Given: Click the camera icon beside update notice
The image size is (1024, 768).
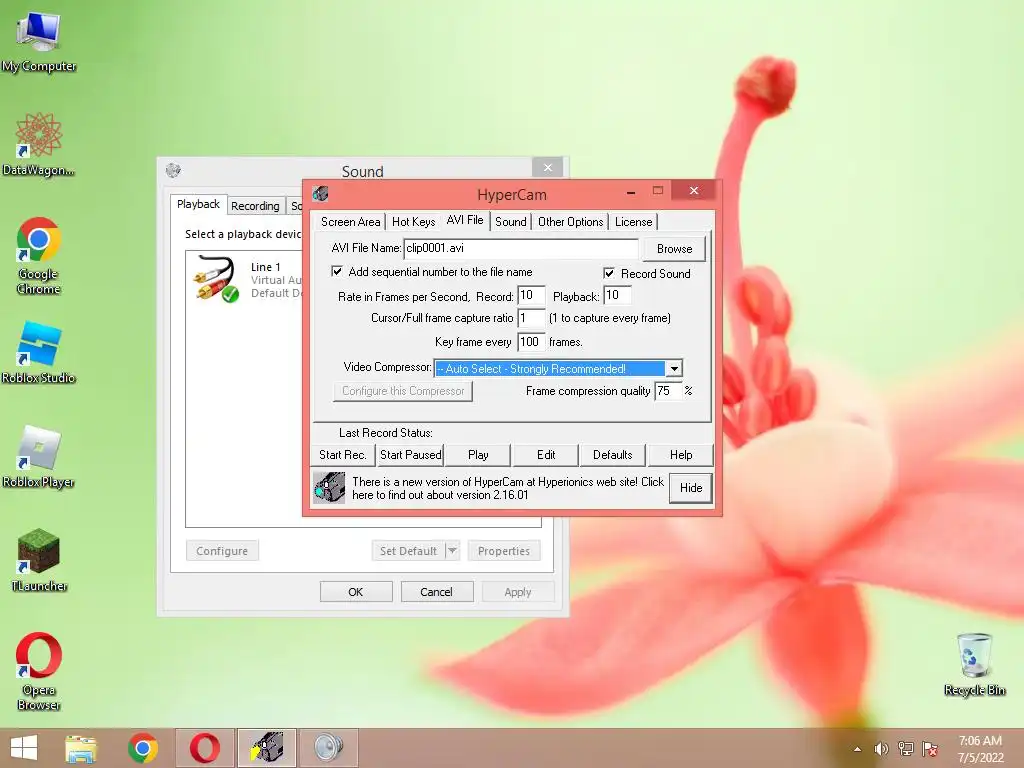Looking at the screenshot, I should click(x=329, y=487).
